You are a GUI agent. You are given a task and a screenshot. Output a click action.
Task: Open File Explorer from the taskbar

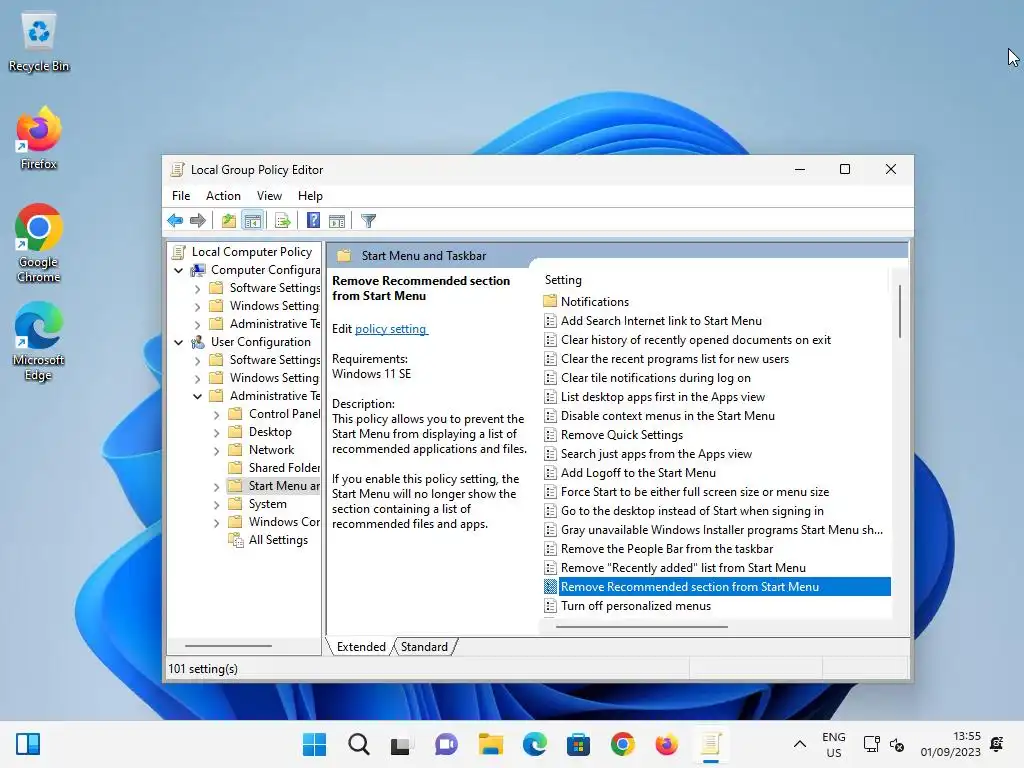point(490,744)
